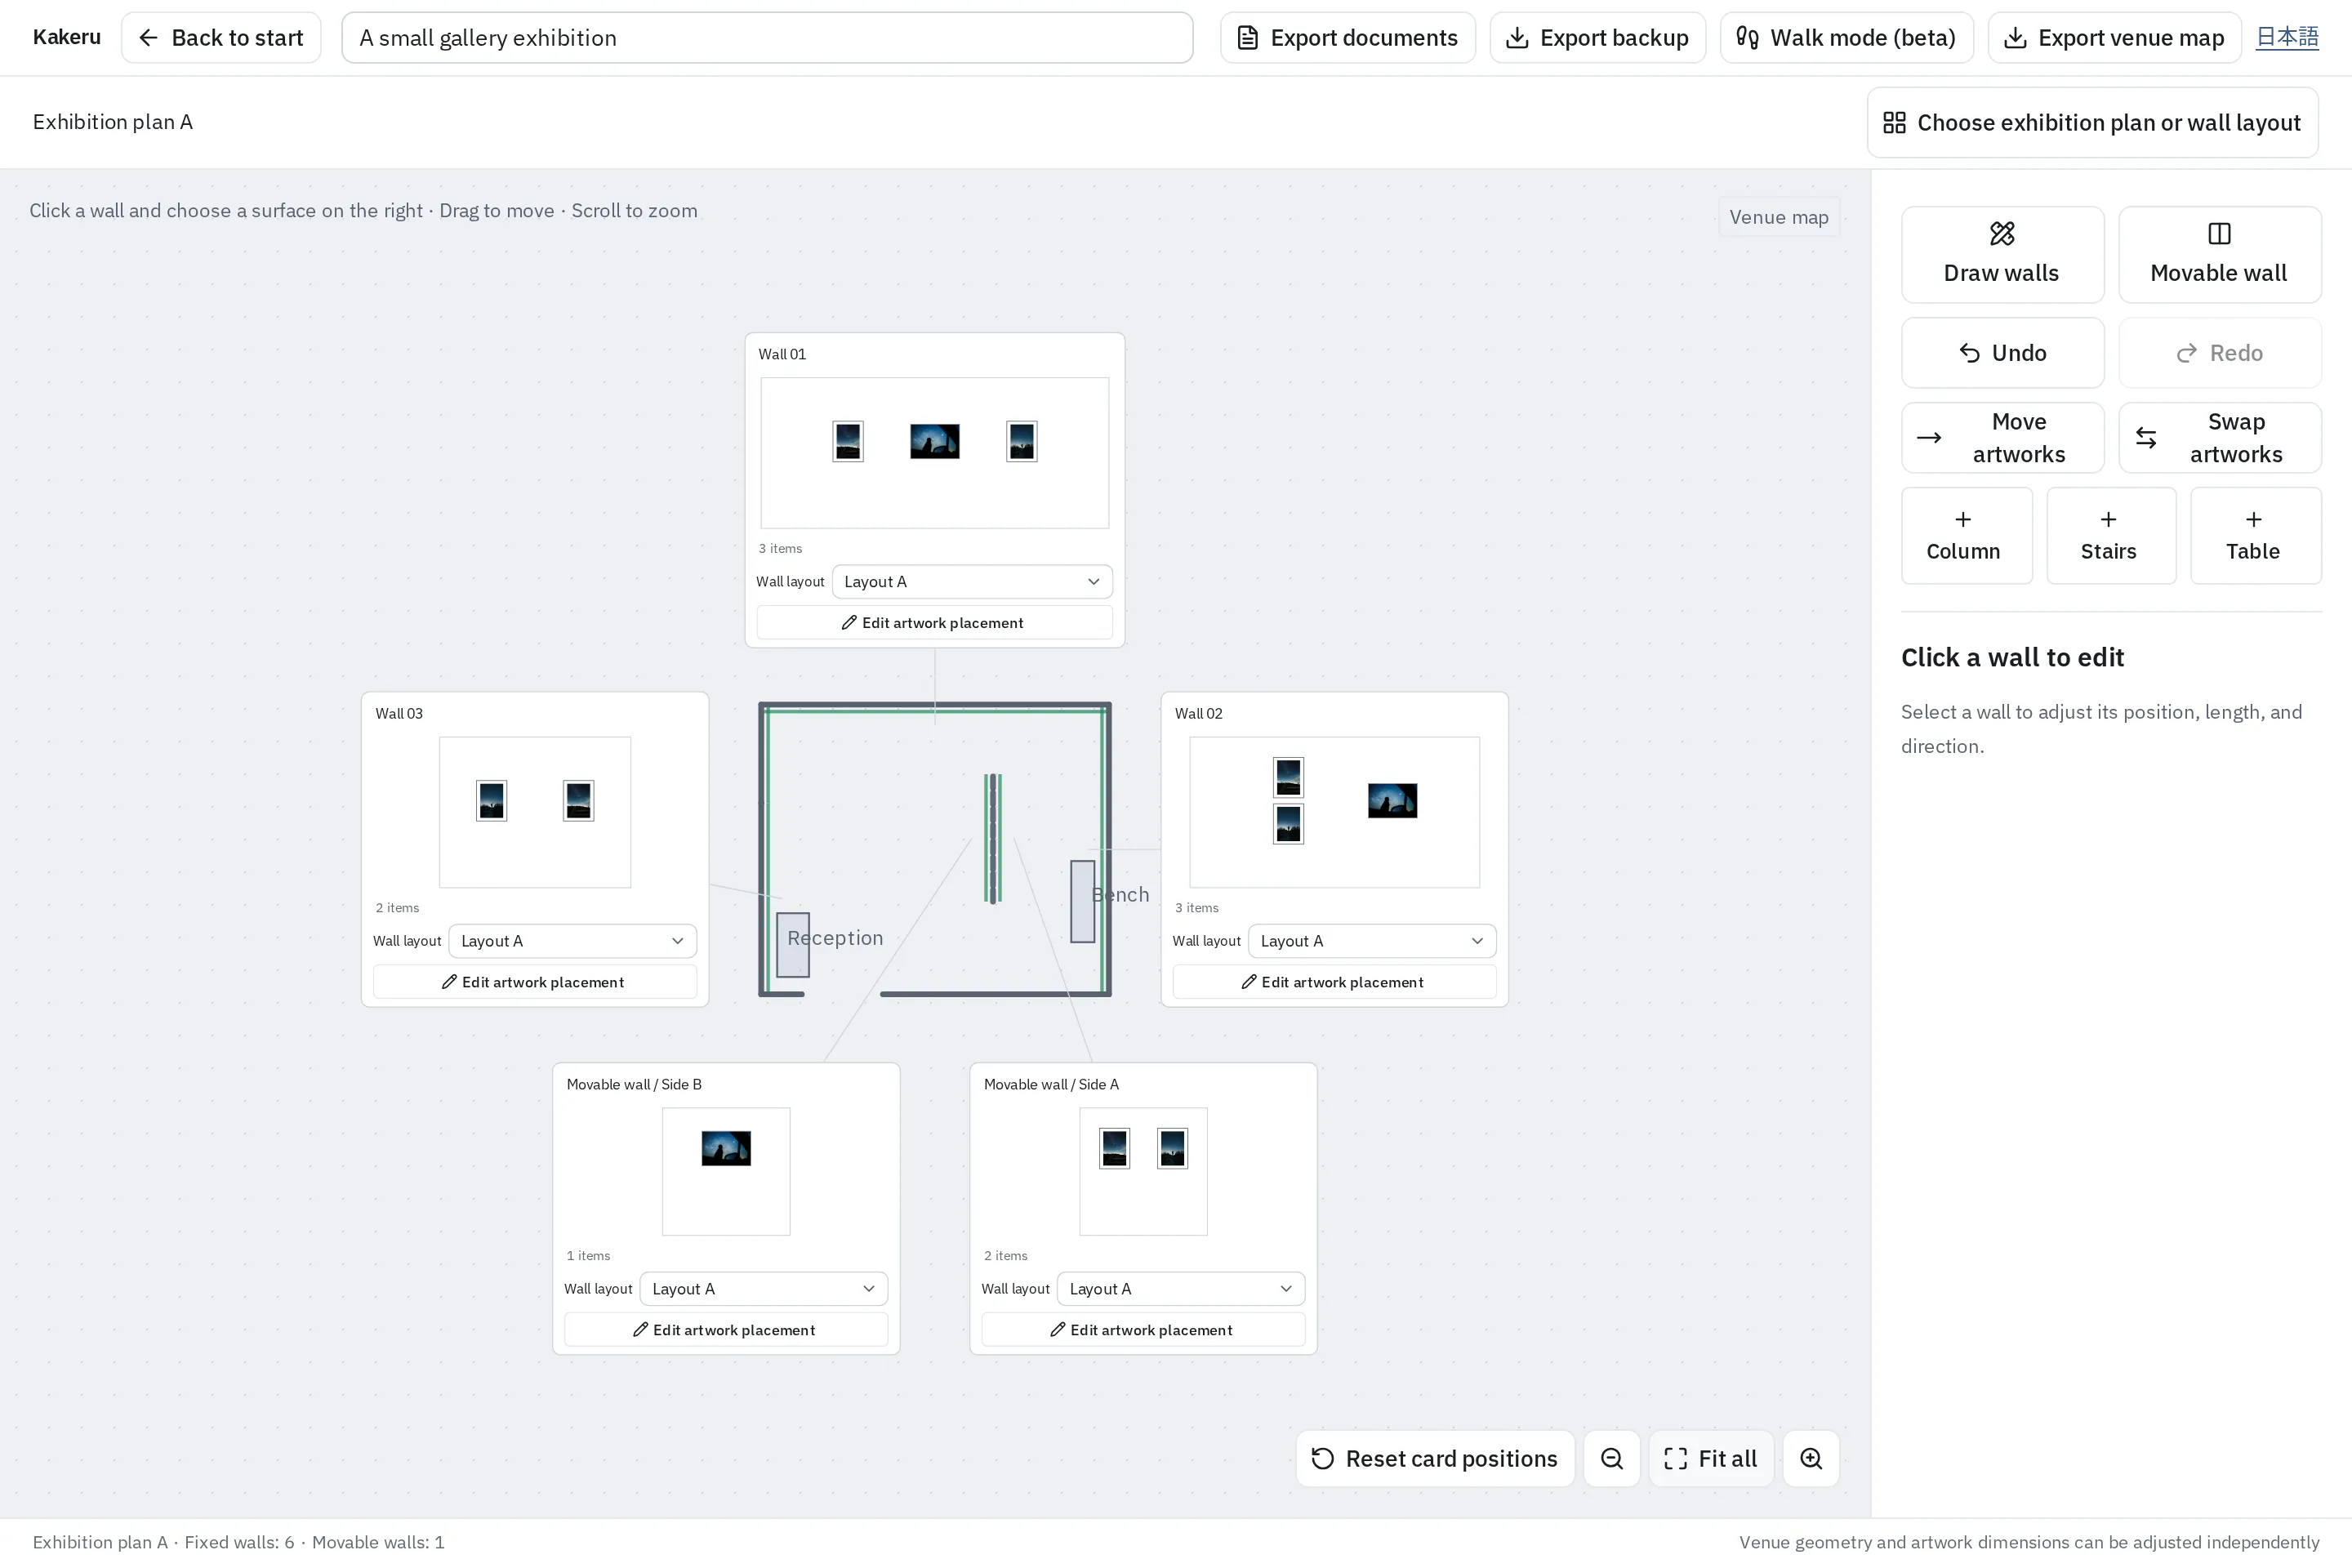Open Wall 03 layout dropdown
The image size is (2352, 1568).
[x=572, y=941]
